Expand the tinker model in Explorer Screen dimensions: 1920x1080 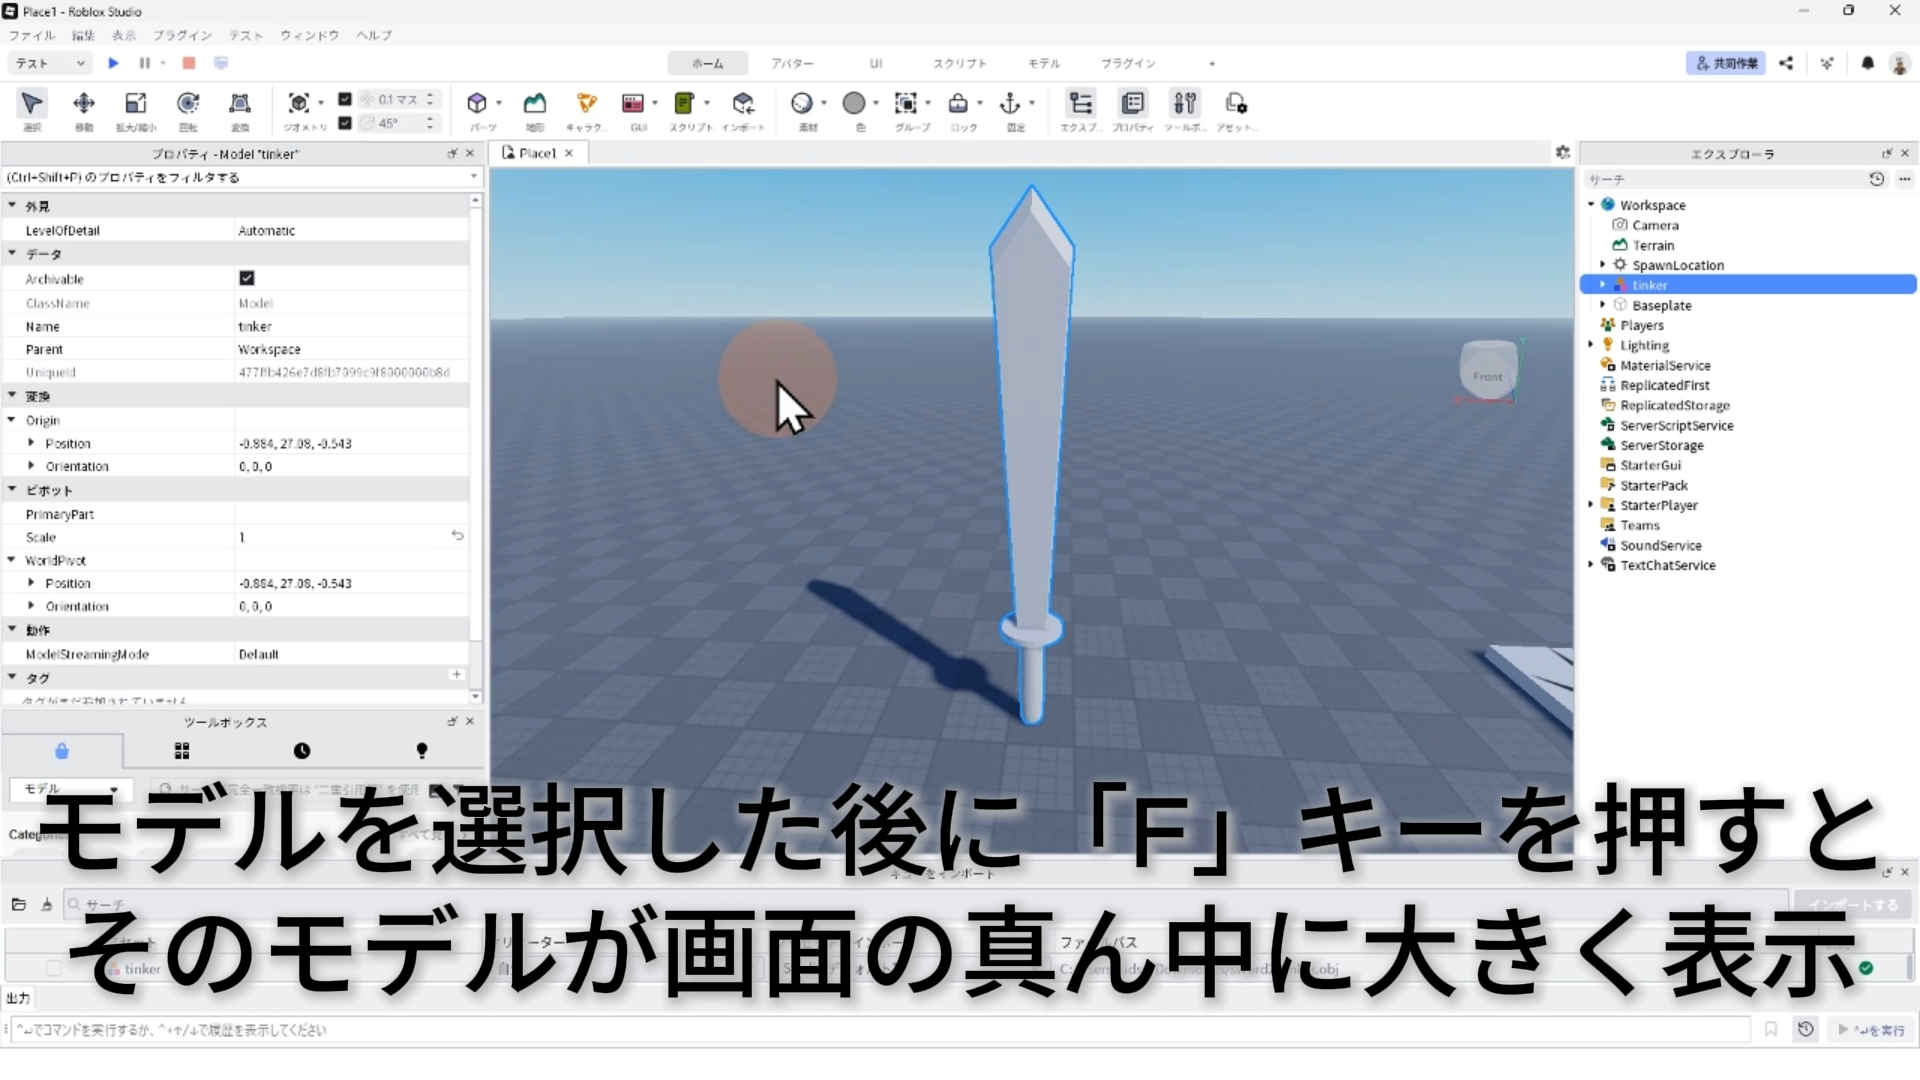(1603, 285)
